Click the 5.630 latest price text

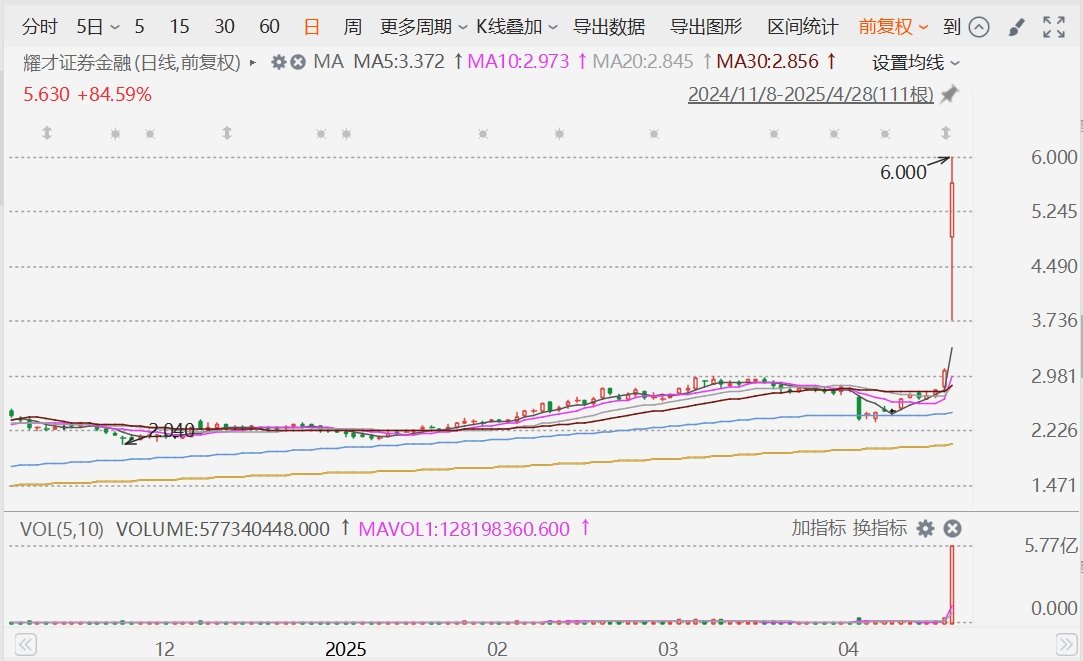[46, 95]
